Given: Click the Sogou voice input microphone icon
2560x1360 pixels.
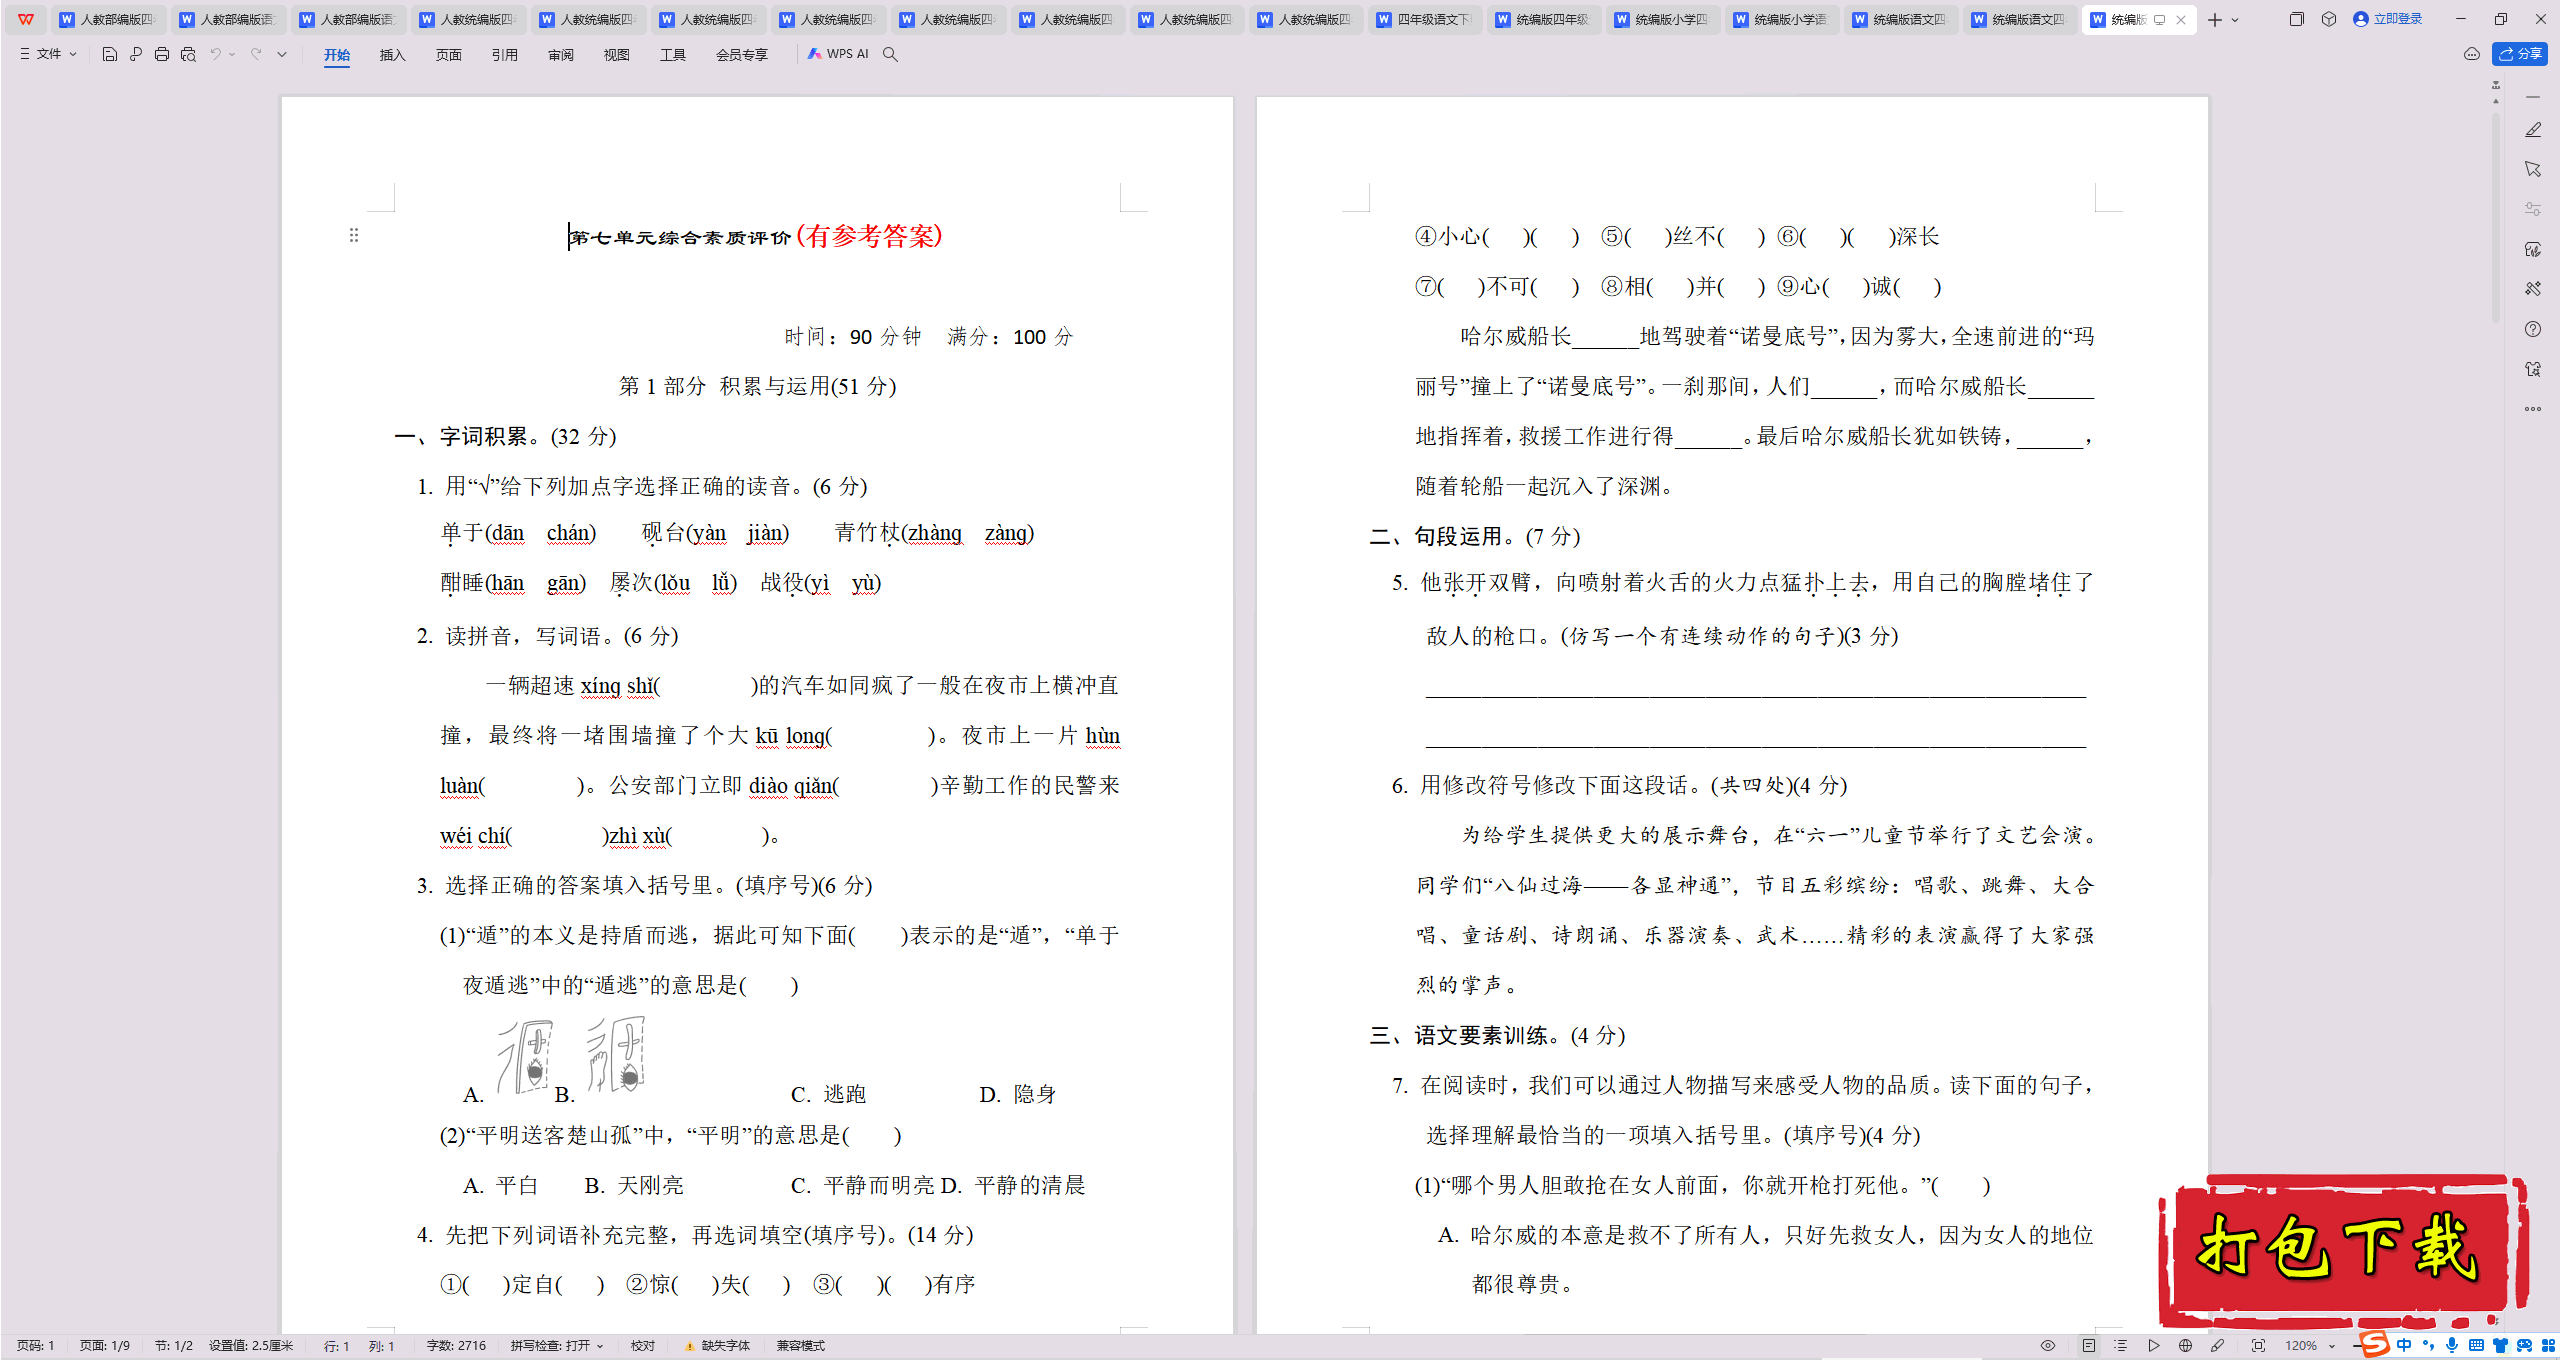Looking at the screenshot, I should click(2452, 1346).
